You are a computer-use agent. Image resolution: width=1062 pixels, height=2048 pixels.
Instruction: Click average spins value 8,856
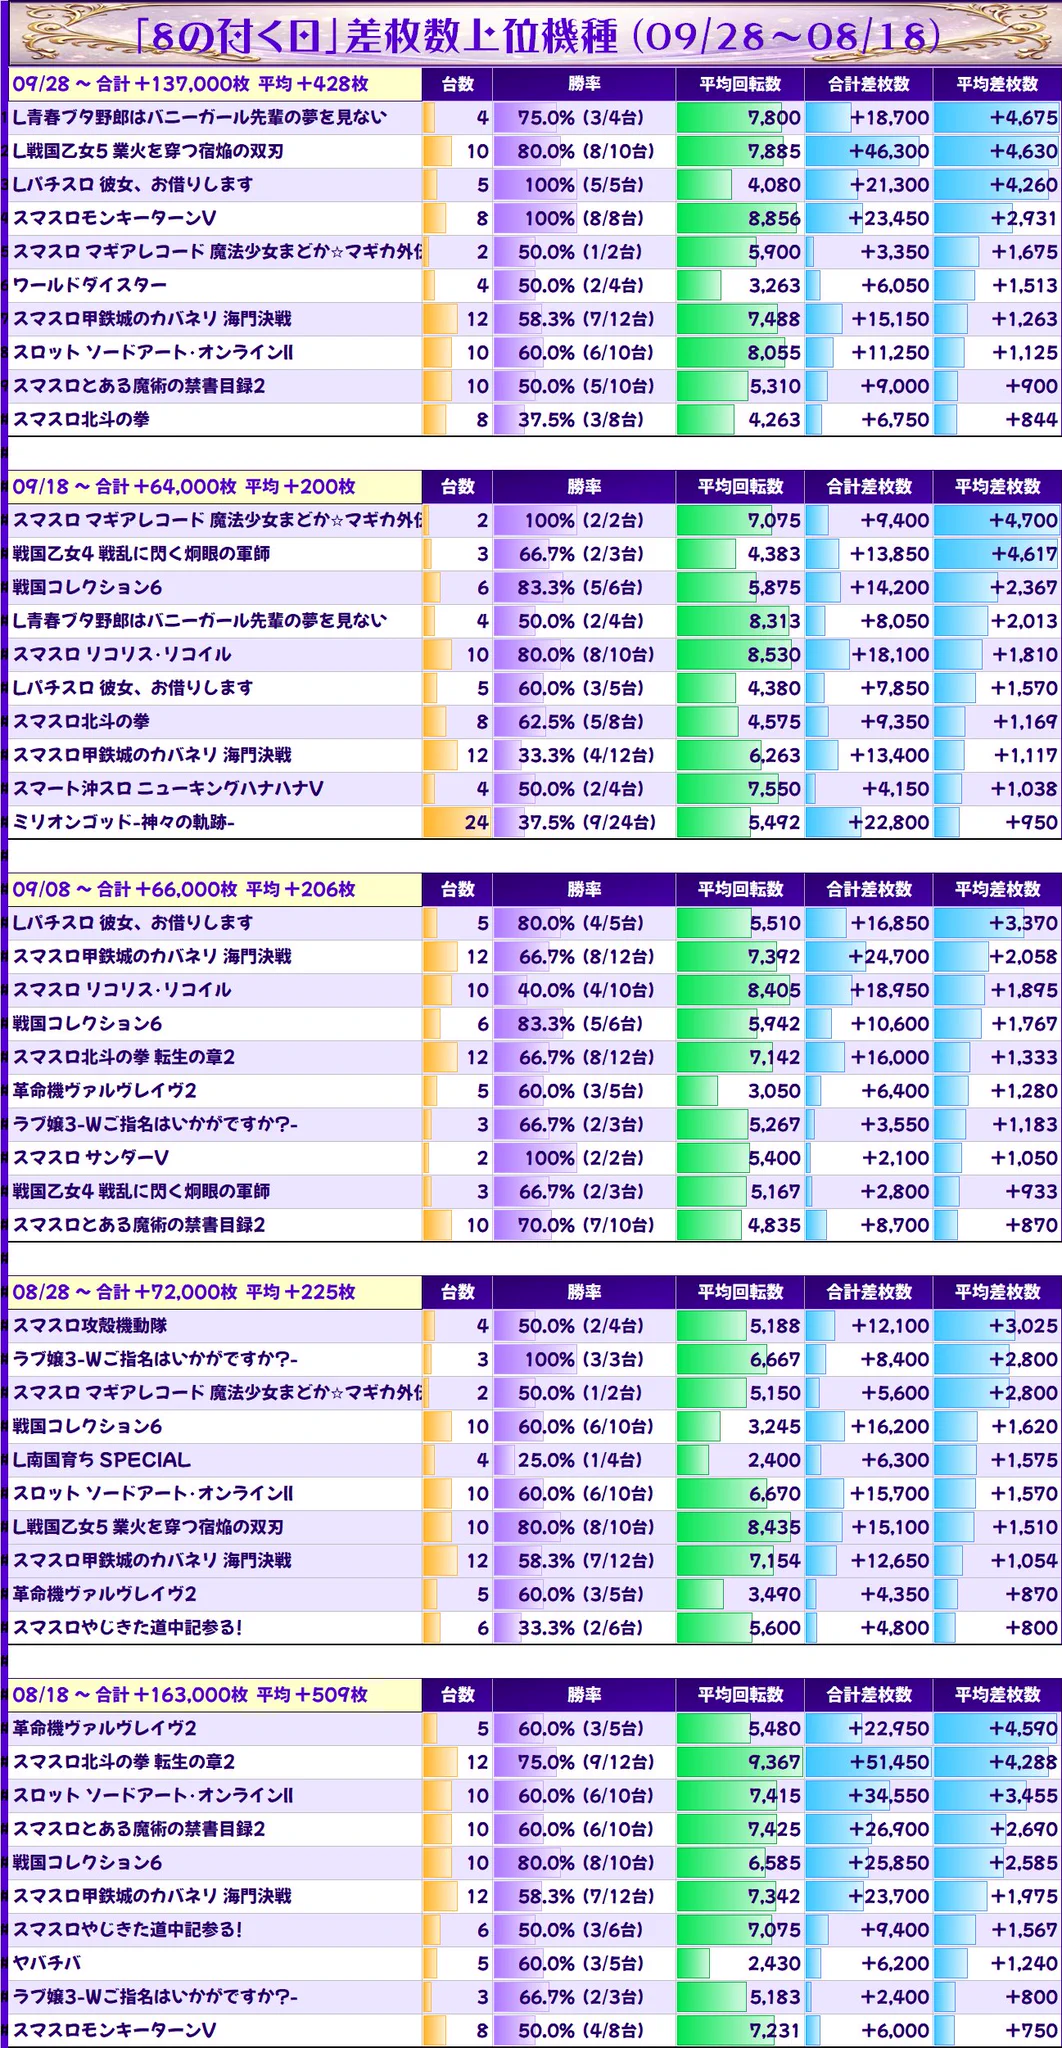(x=740, y=219)
